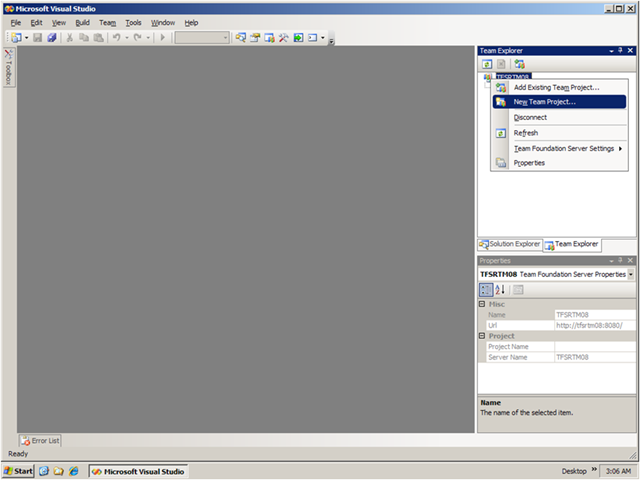This screenshot has height=480, width=640.
Task: Toggle Categorized view in Properties panel
Action: click(x=486, y=290)
